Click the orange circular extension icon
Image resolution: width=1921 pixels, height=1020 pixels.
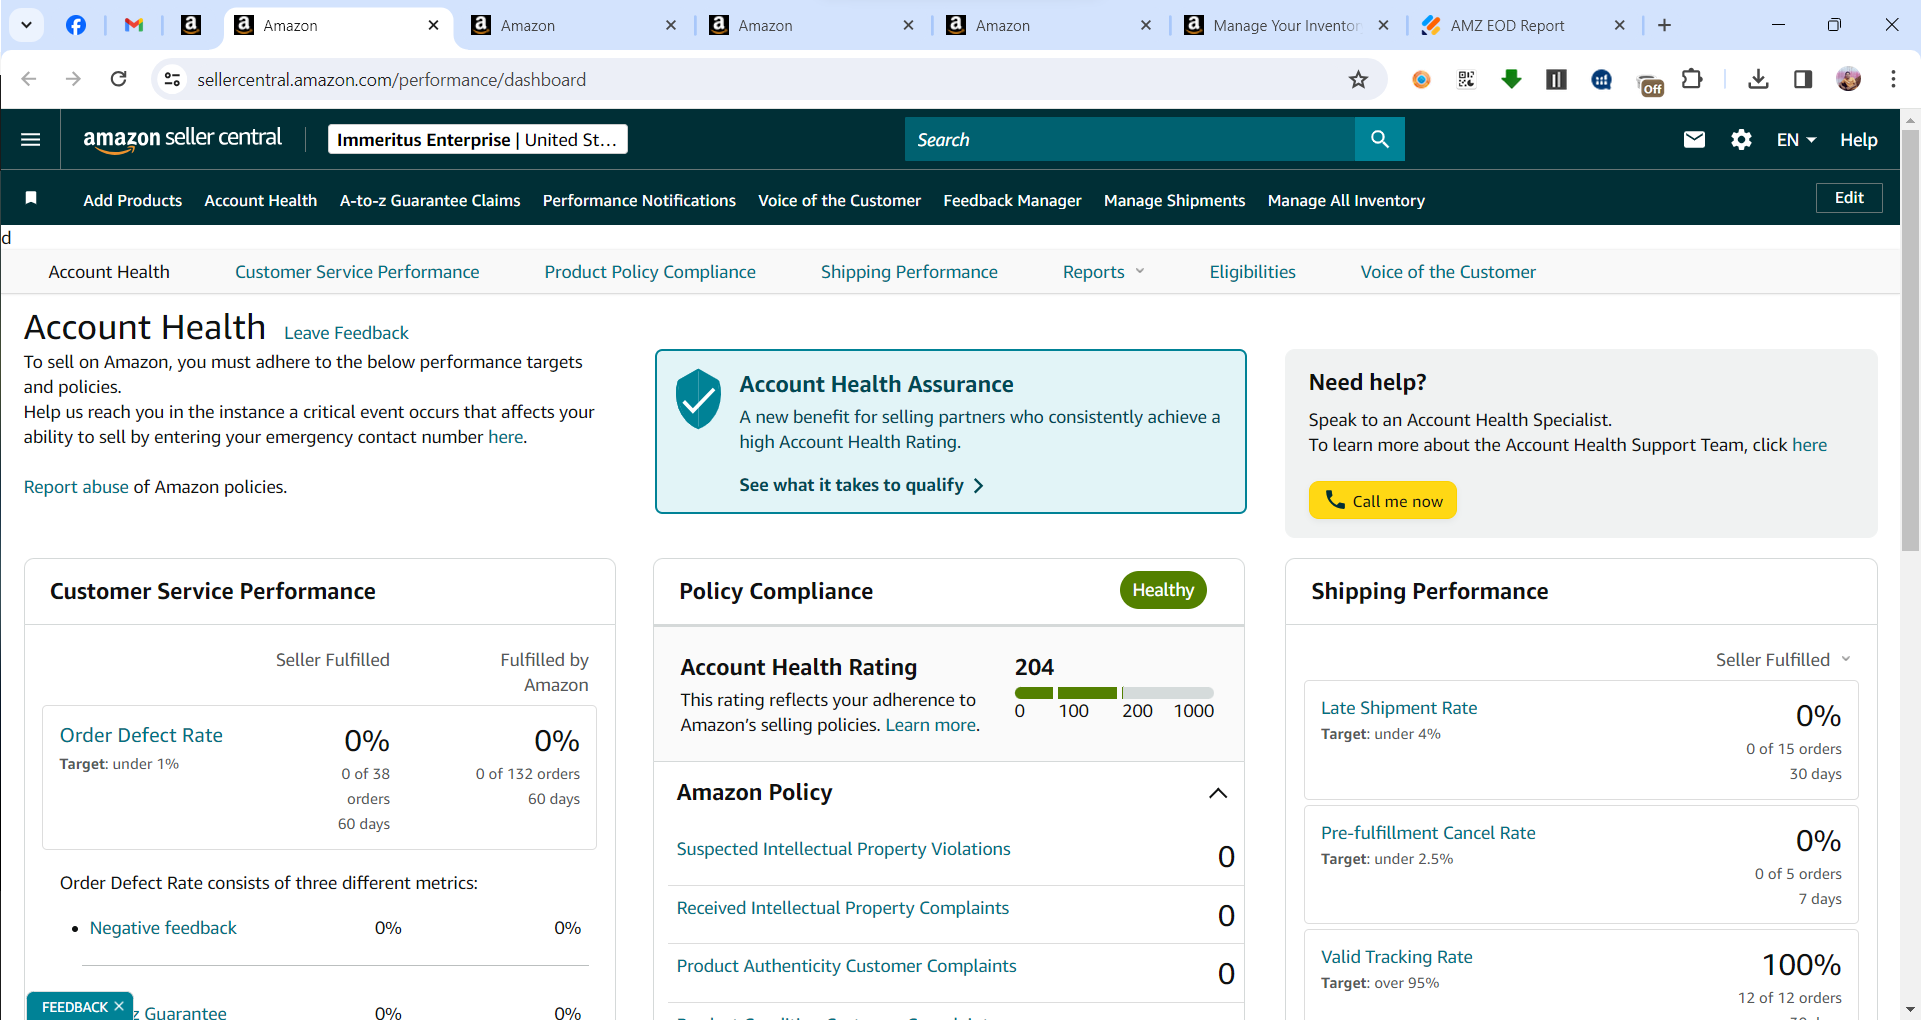tap(1421, 79)
